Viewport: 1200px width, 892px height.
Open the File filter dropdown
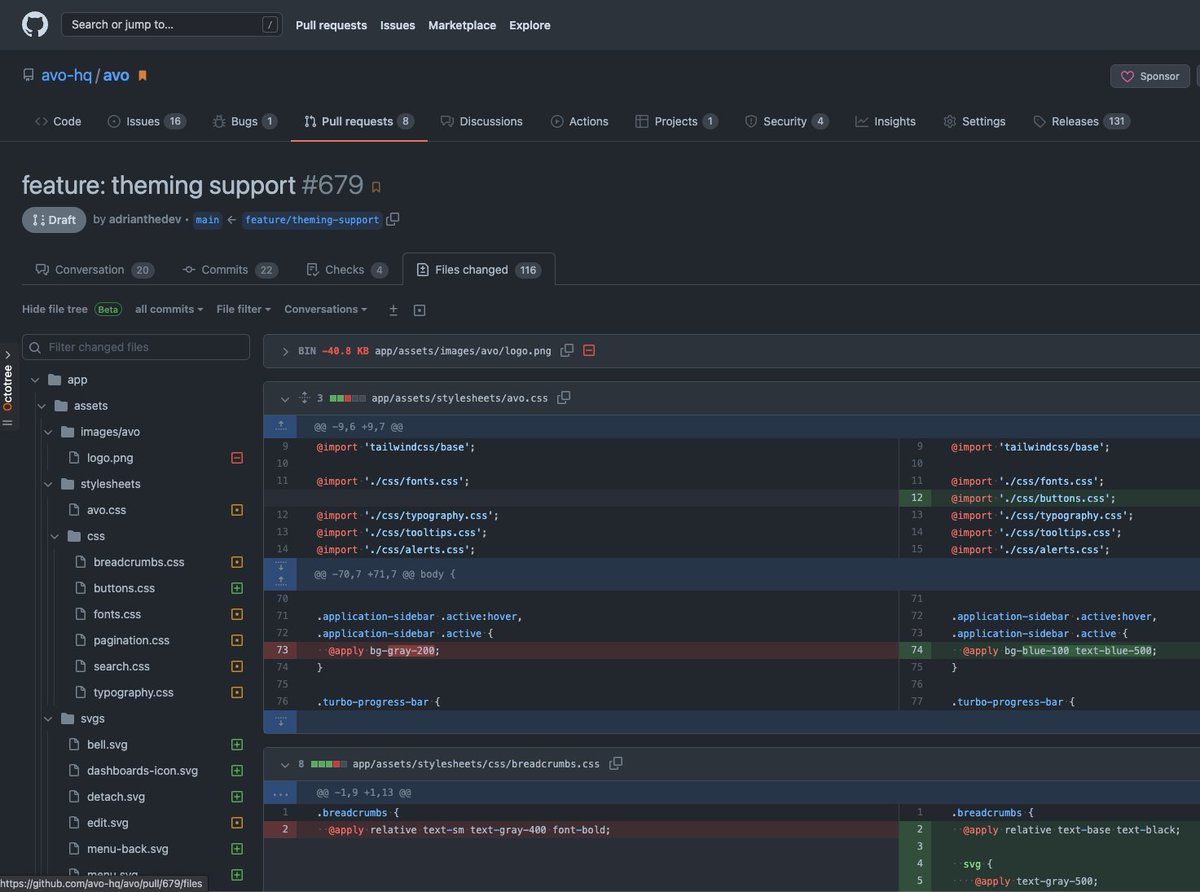(x=243, y=309)
